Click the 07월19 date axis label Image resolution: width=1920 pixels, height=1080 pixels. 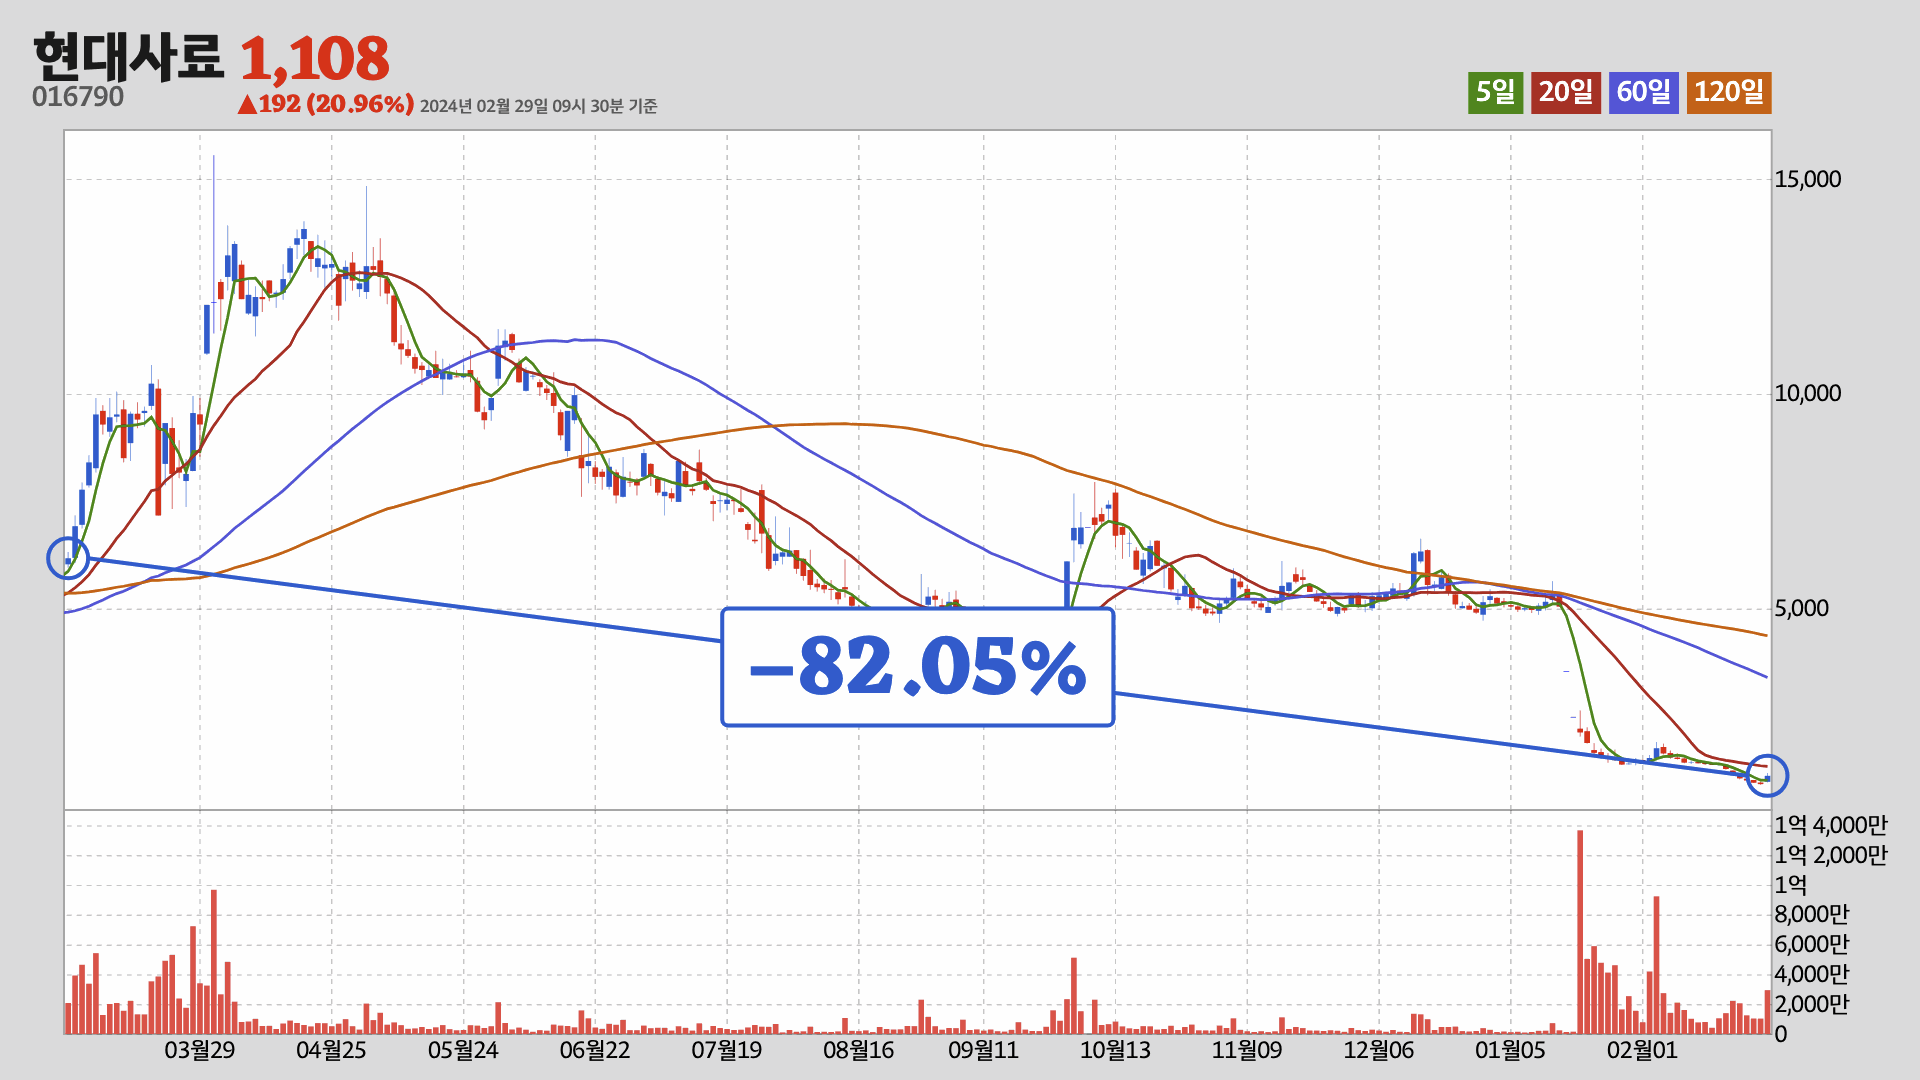pyautogui.click(x=727, y=1050)
